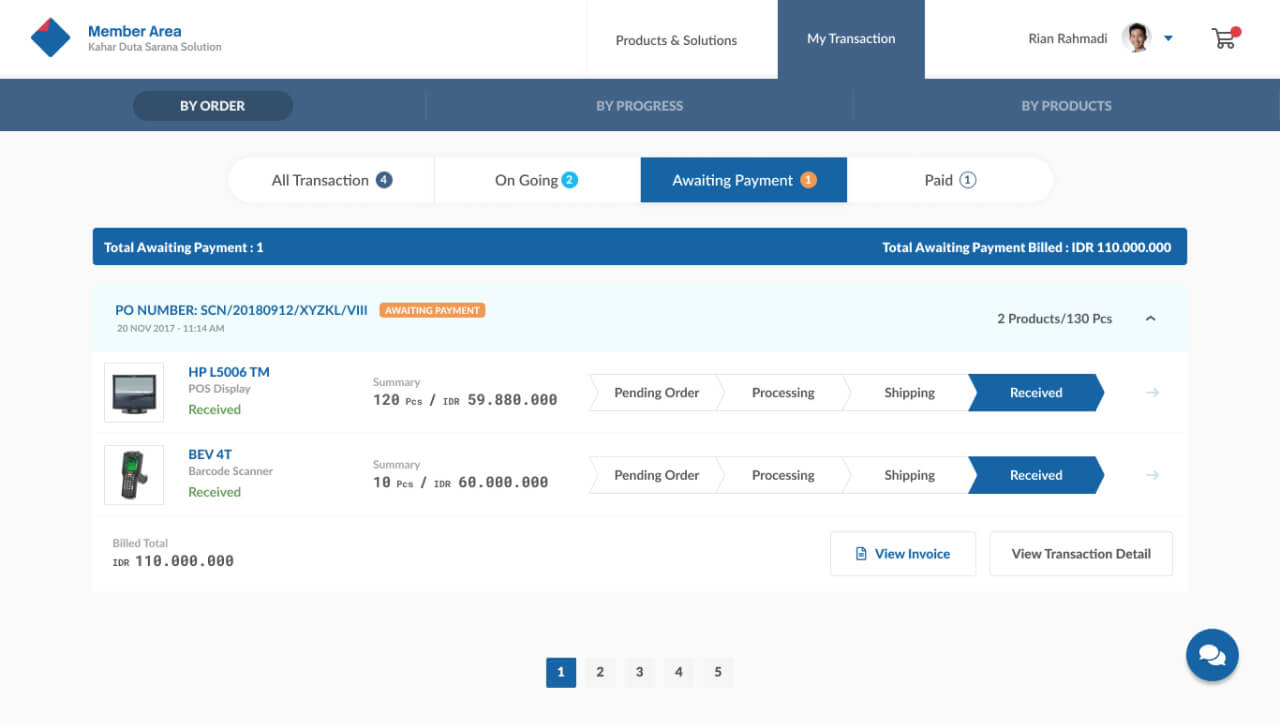Image resolution: width=1280 pixels, height=725 pixels.
Task: Go to page 3 in pagination
Action: coord(639,672)
